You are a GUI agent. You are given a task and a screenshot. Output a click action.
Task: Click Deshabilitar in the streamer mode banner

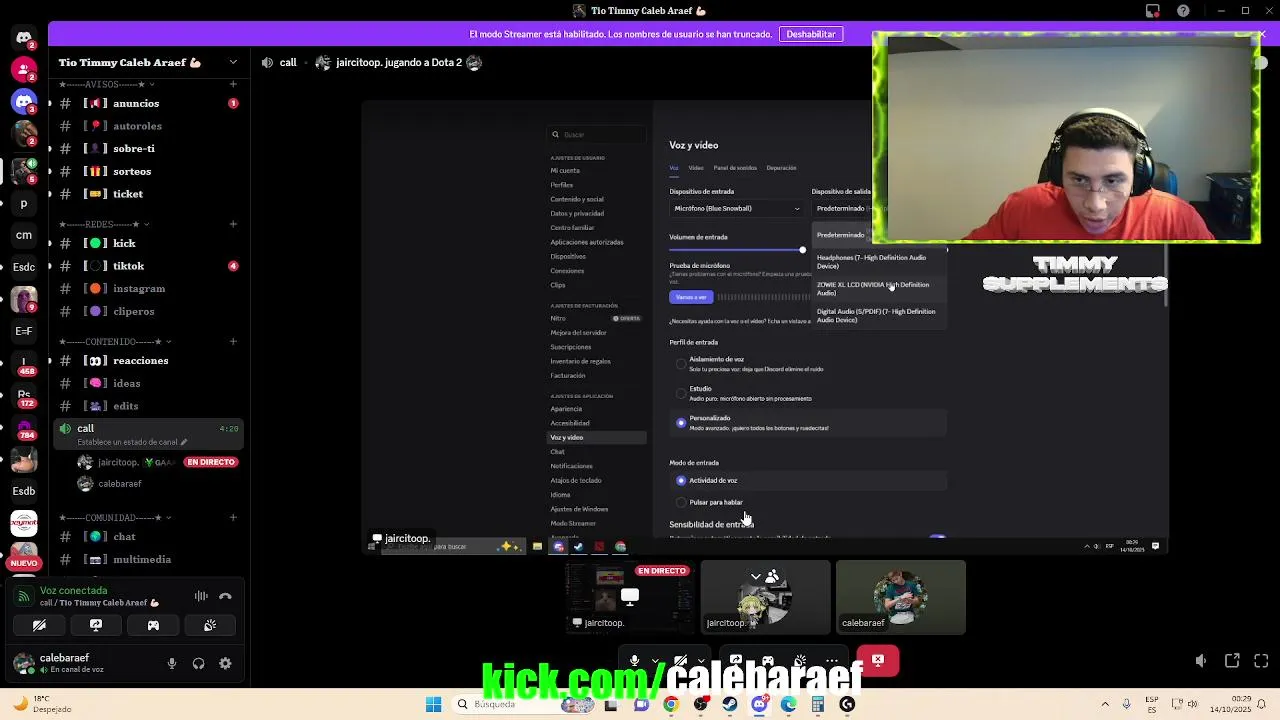pyautogui.click(x=811, y=34)
